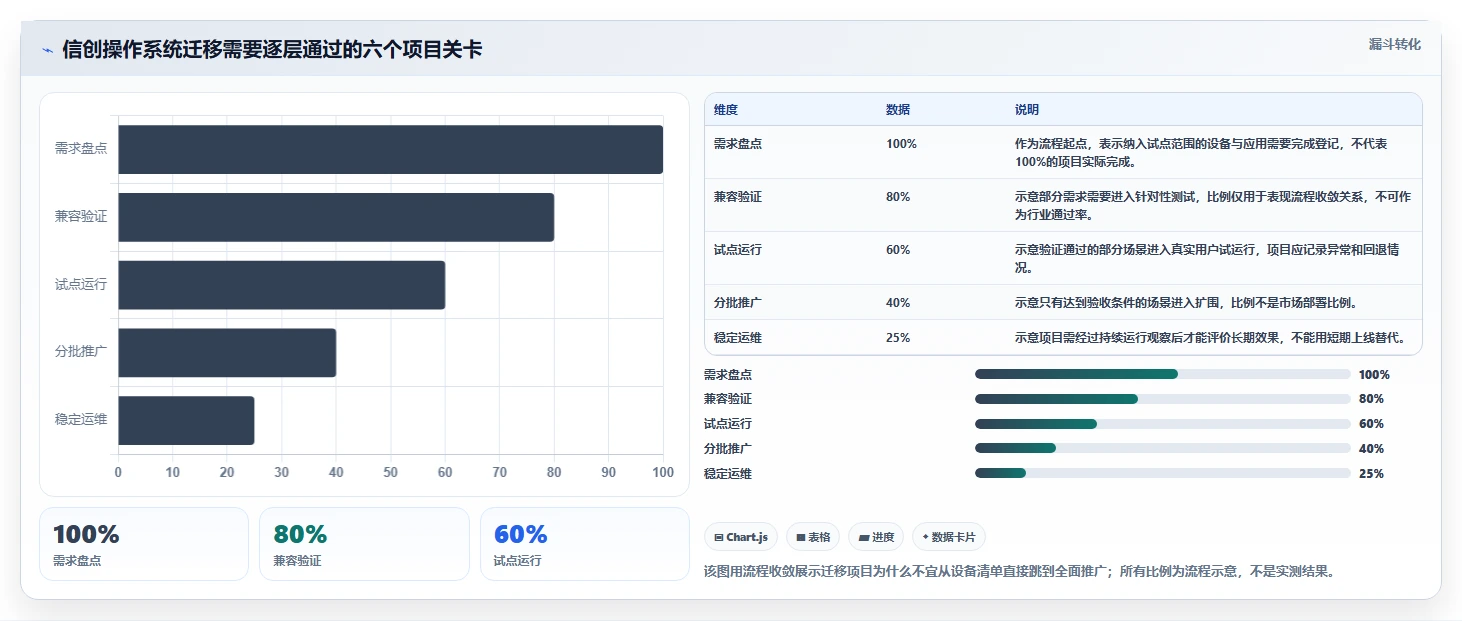This screenshot has height=621, width=1462.
Task: Click the 试点运行 progress bar
Action: coord(1162,424)
